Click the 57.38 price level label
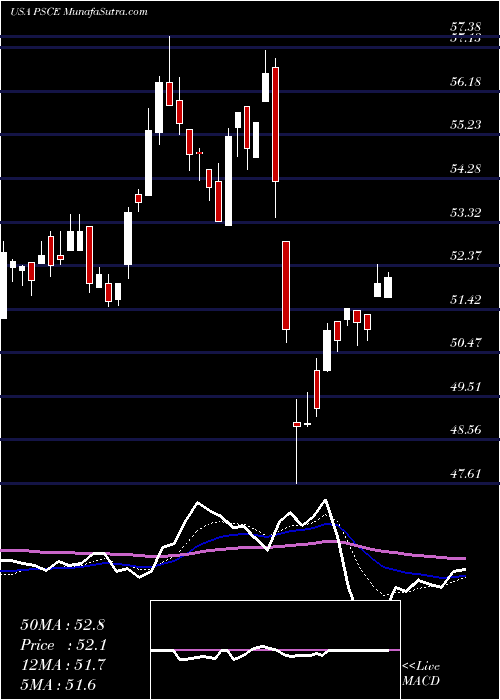500x700 pixels. coord(466,28)
